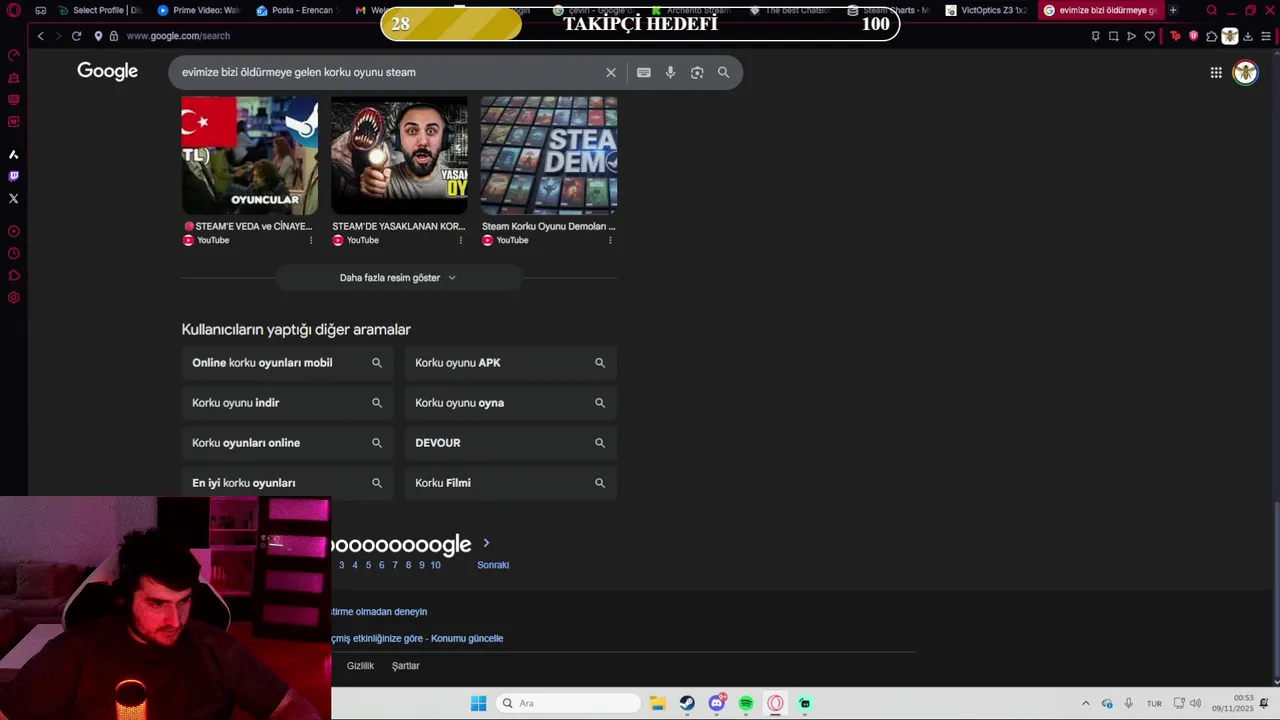
Task: Launch Steam from the taskbar
Action: coord(687,703)
